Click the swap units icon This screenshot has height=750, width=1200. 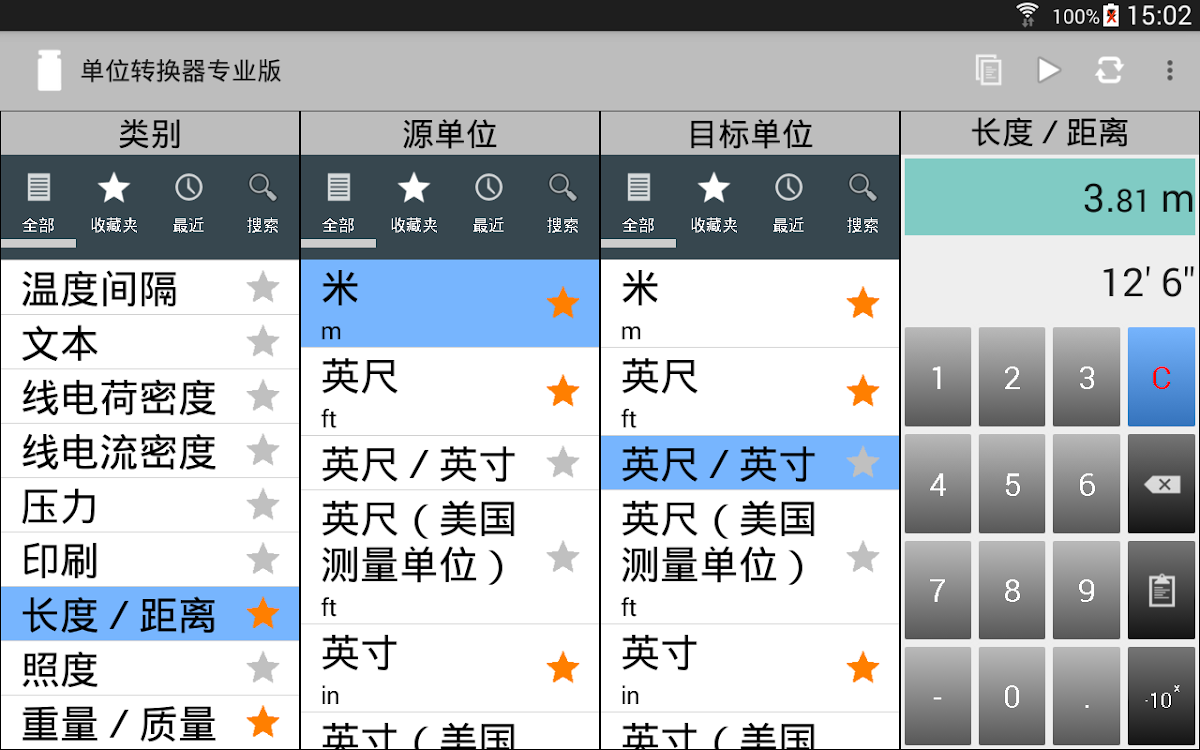1108,70
